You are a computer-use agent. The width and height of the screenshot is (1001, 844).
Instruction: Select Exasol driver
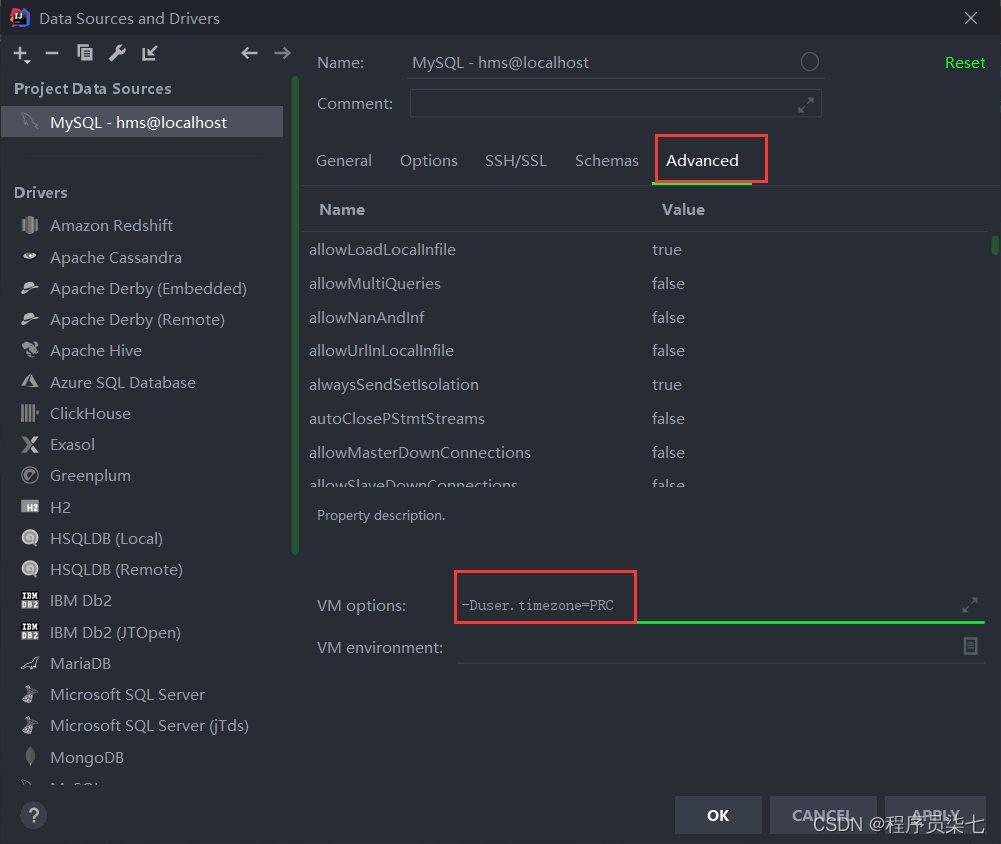pyautogui.click(x=72, y=444)
